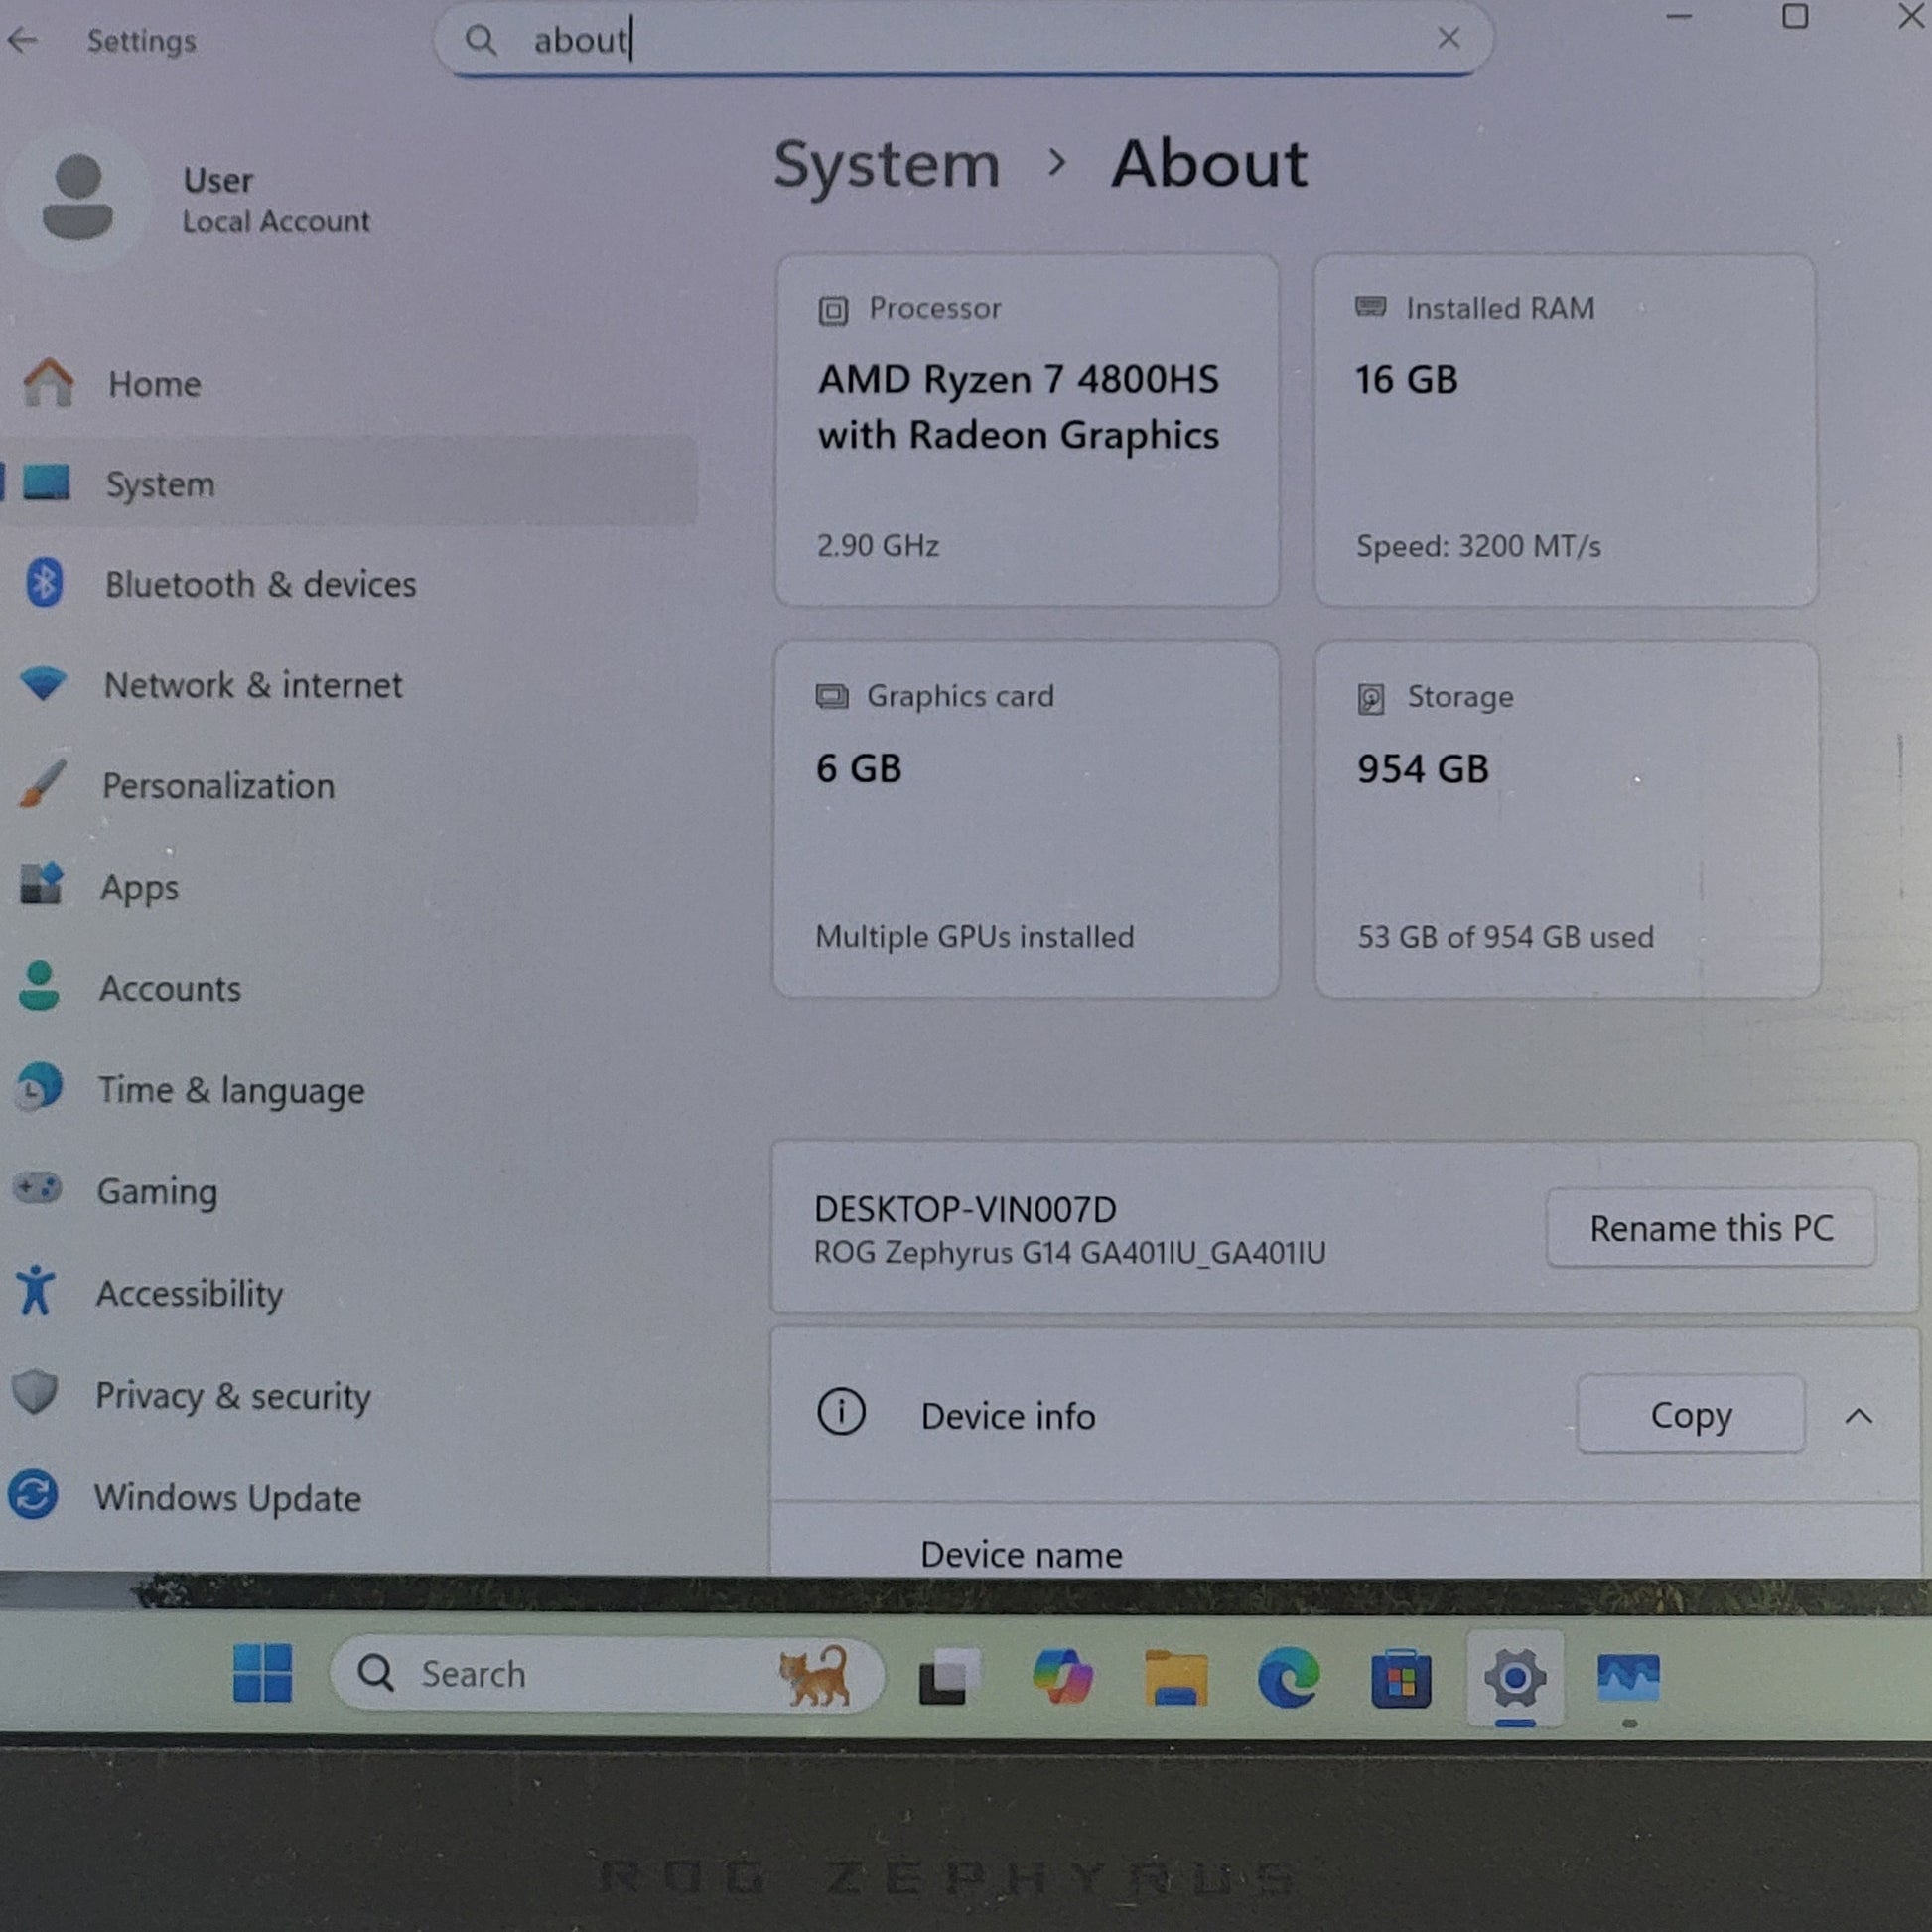
Task: Clear the search box with the X
Action: (1448, 38)
